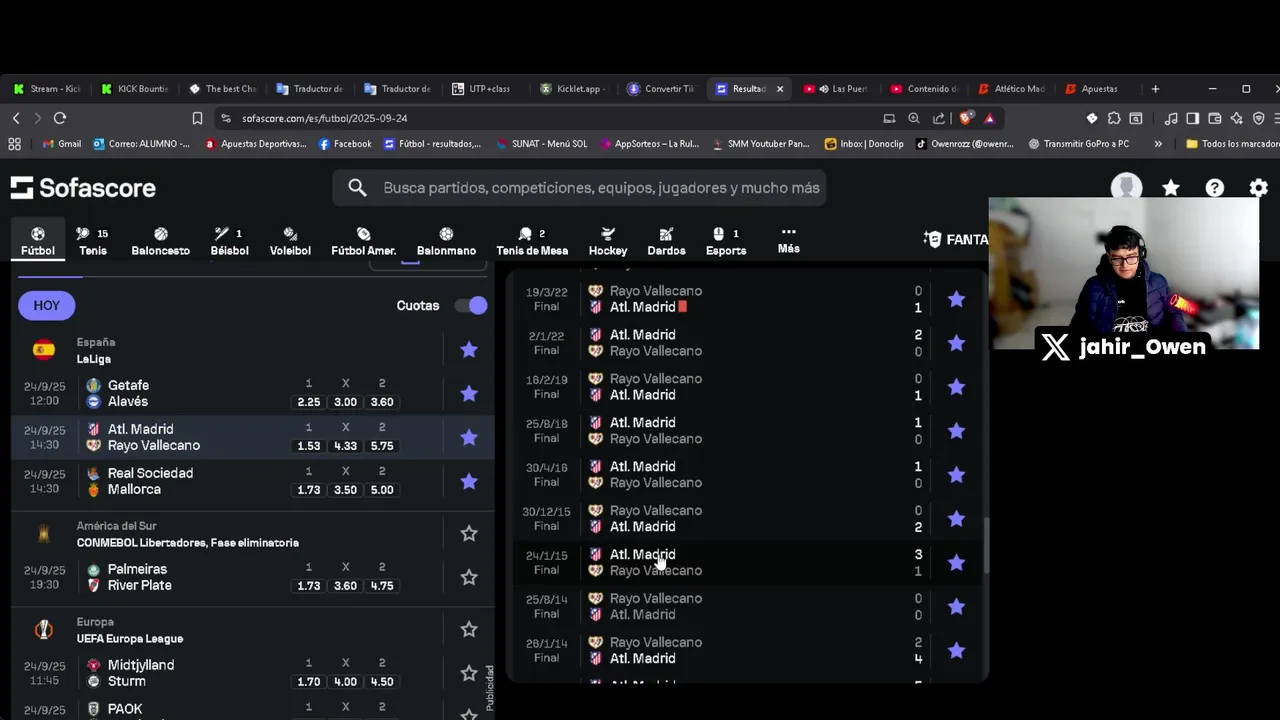This screenshot has width=1280, height=720.
Task: Reload the page in browser
Action: pyautogui.click(x=60, y=118)
